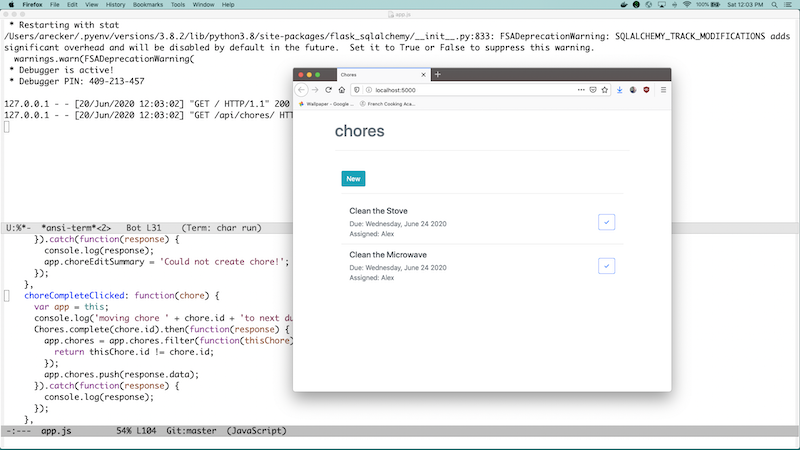
Task: Click the round profile extension icon
Action: 633,90
